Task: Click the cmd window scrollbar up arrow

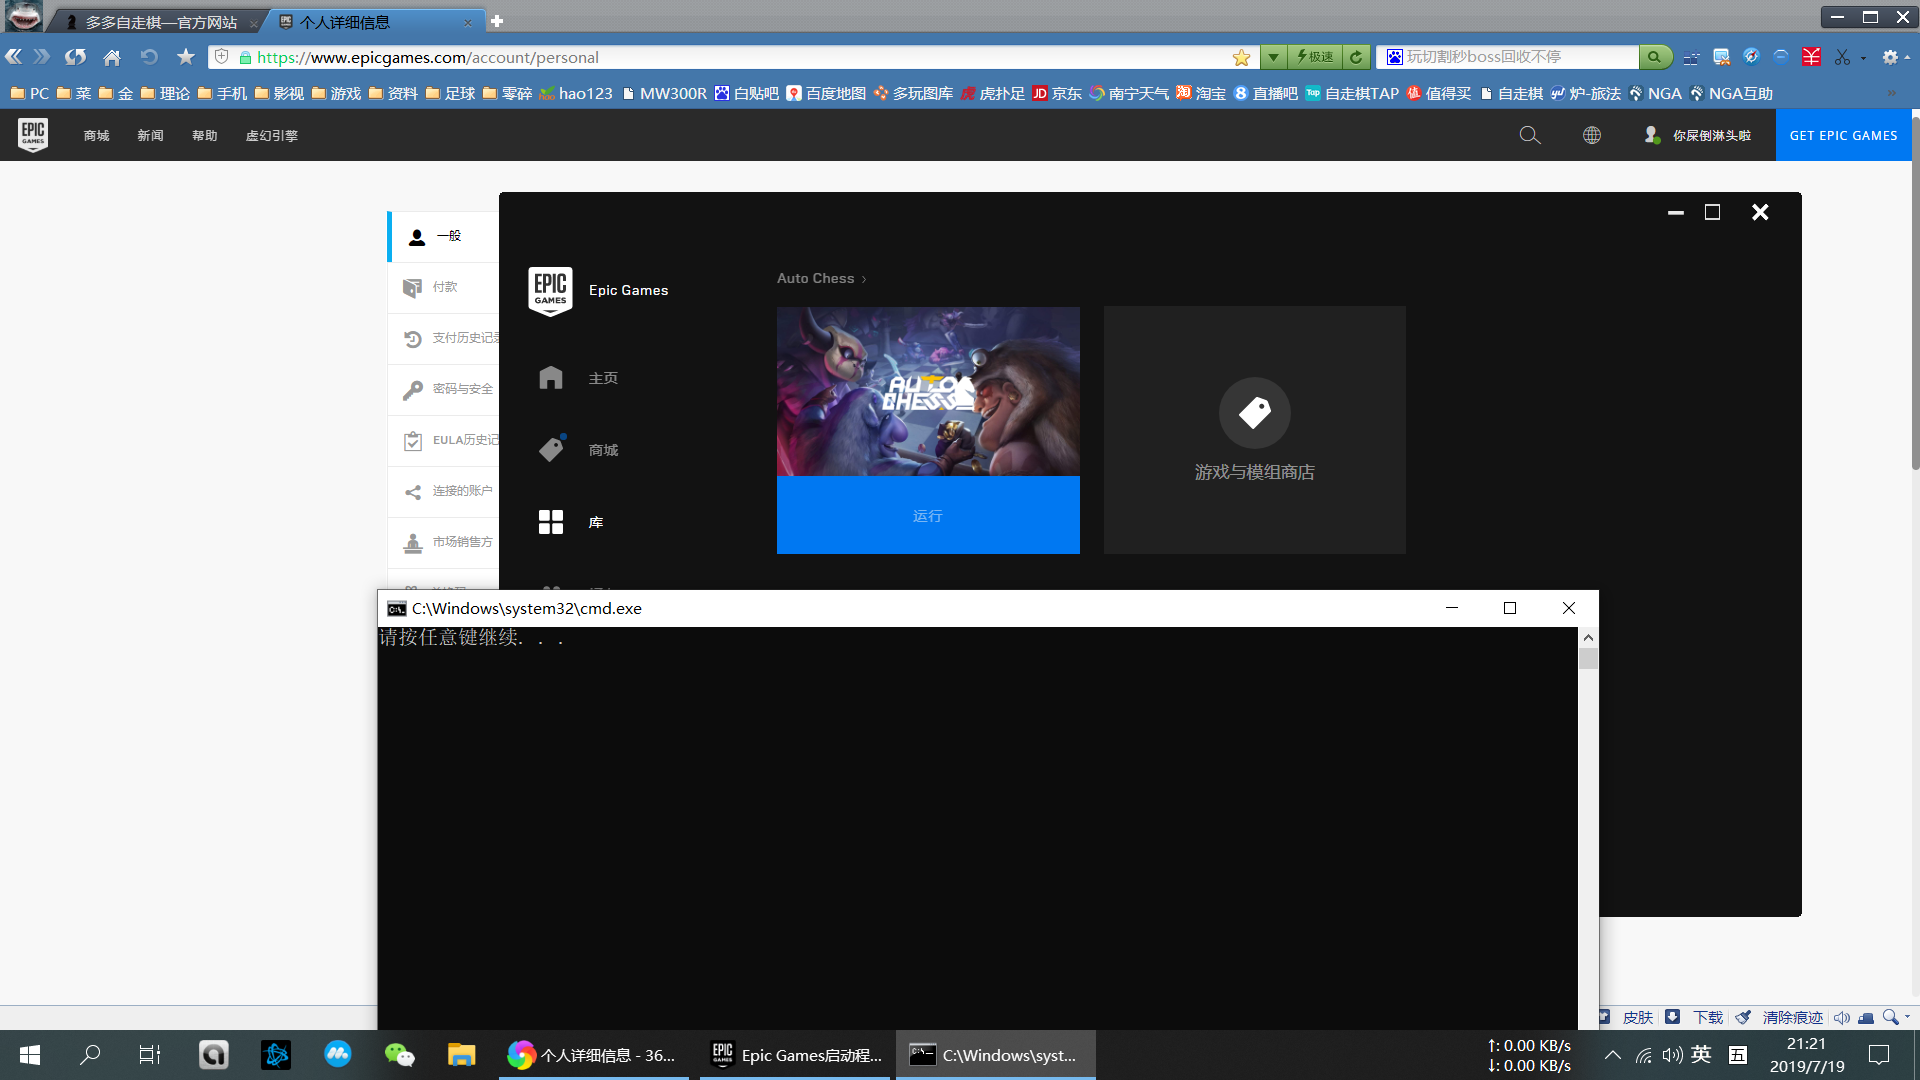Action: point(1588,637)
